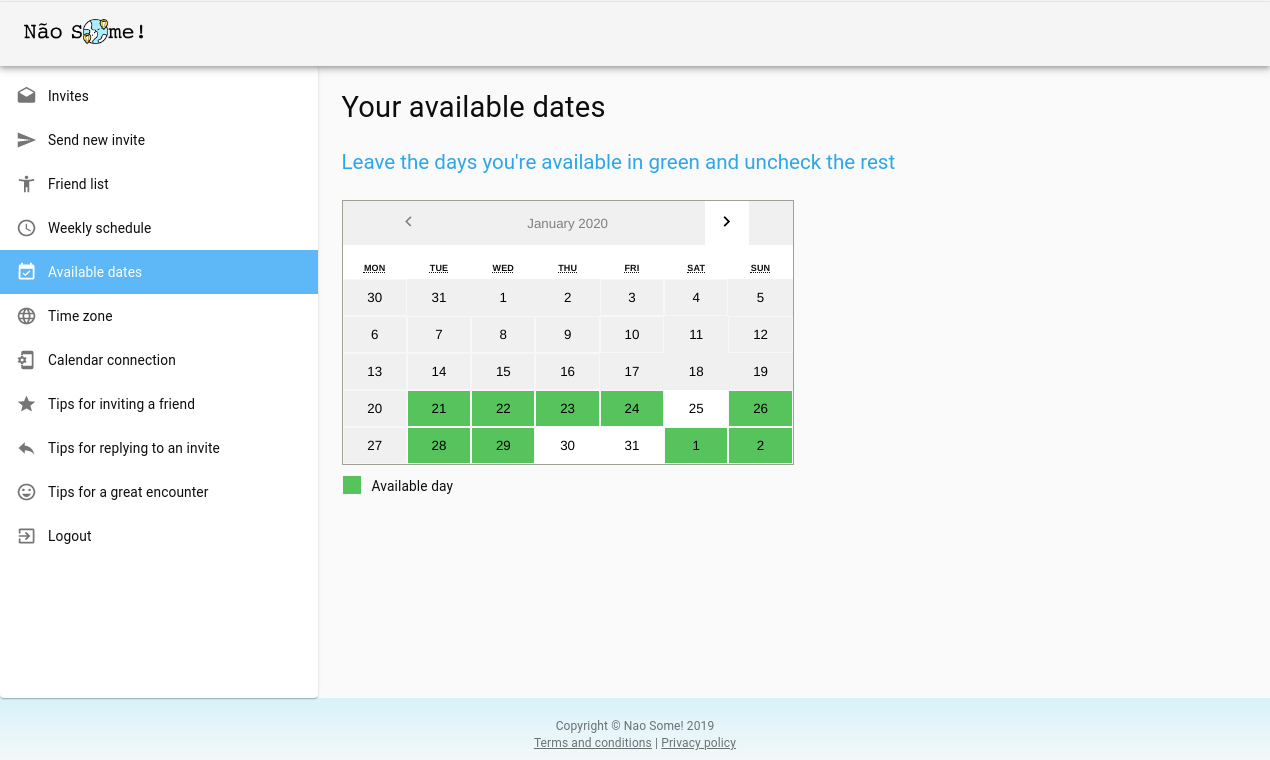Click the THU weekday header
Image resolution: width=1270 pixels, height=760 pixels.
[567, 268]
